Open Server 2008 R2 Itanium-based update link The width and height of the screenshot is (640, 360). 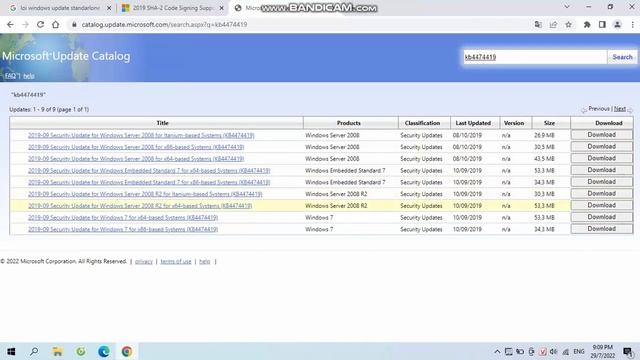pos(145,194)
